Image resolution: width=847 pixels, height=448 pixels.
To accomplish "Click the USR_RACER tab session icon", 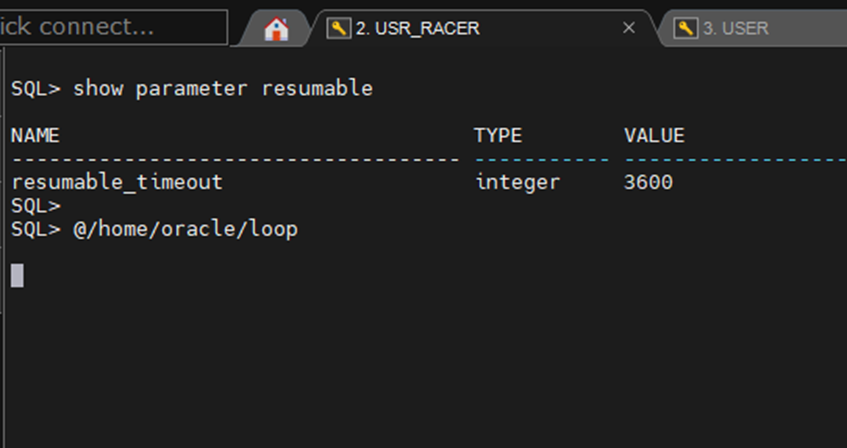I will [x=340, y=28].
